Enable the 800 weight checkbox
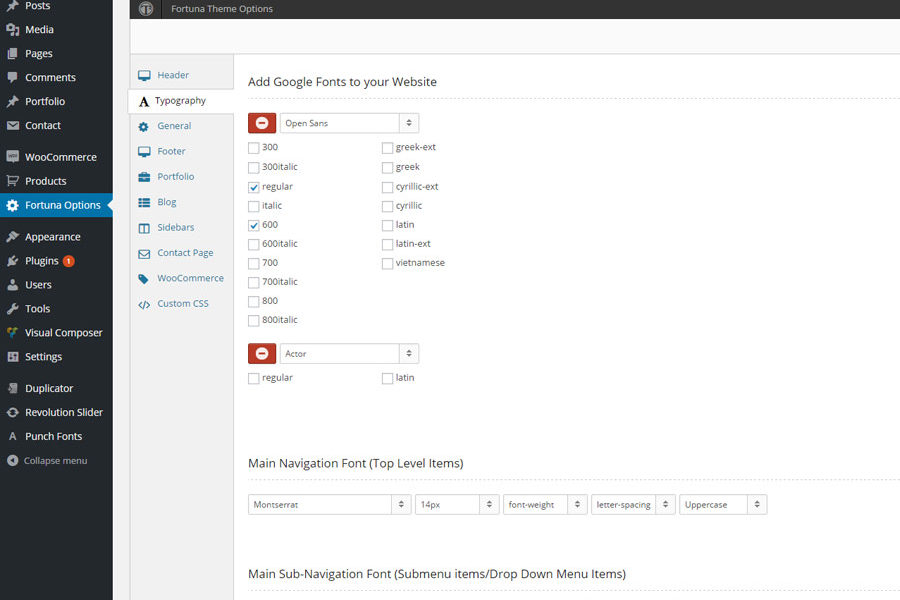The image size is (900, 600). [x=254, y=301]
